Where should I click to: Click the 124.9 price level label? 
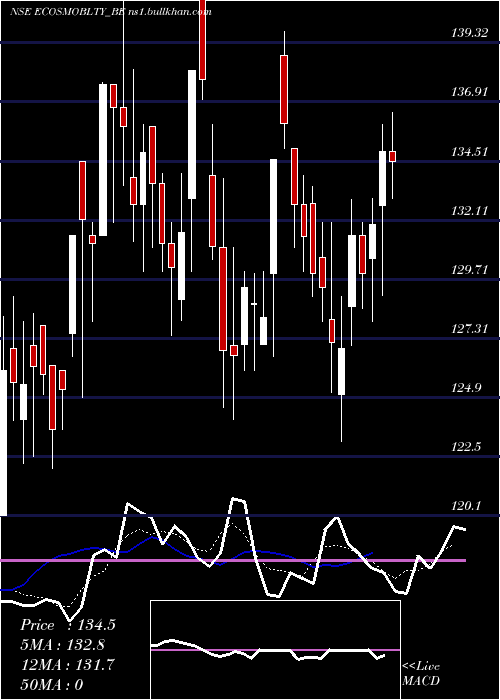point(467,388)
